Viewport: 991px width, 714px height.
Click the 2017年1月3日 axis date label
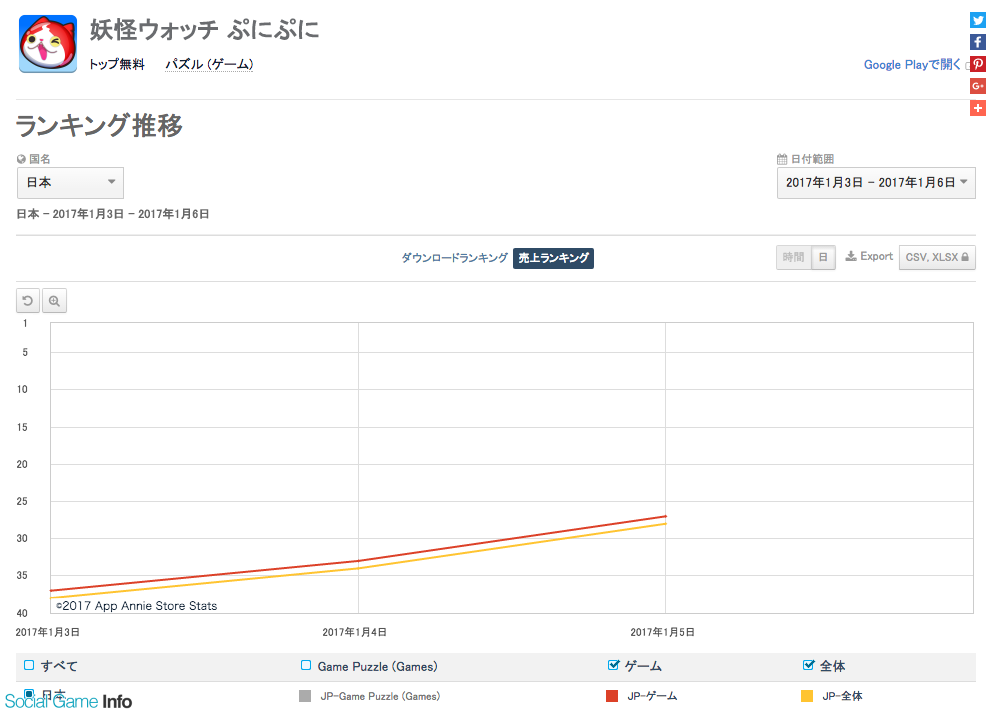click(47, 632)
